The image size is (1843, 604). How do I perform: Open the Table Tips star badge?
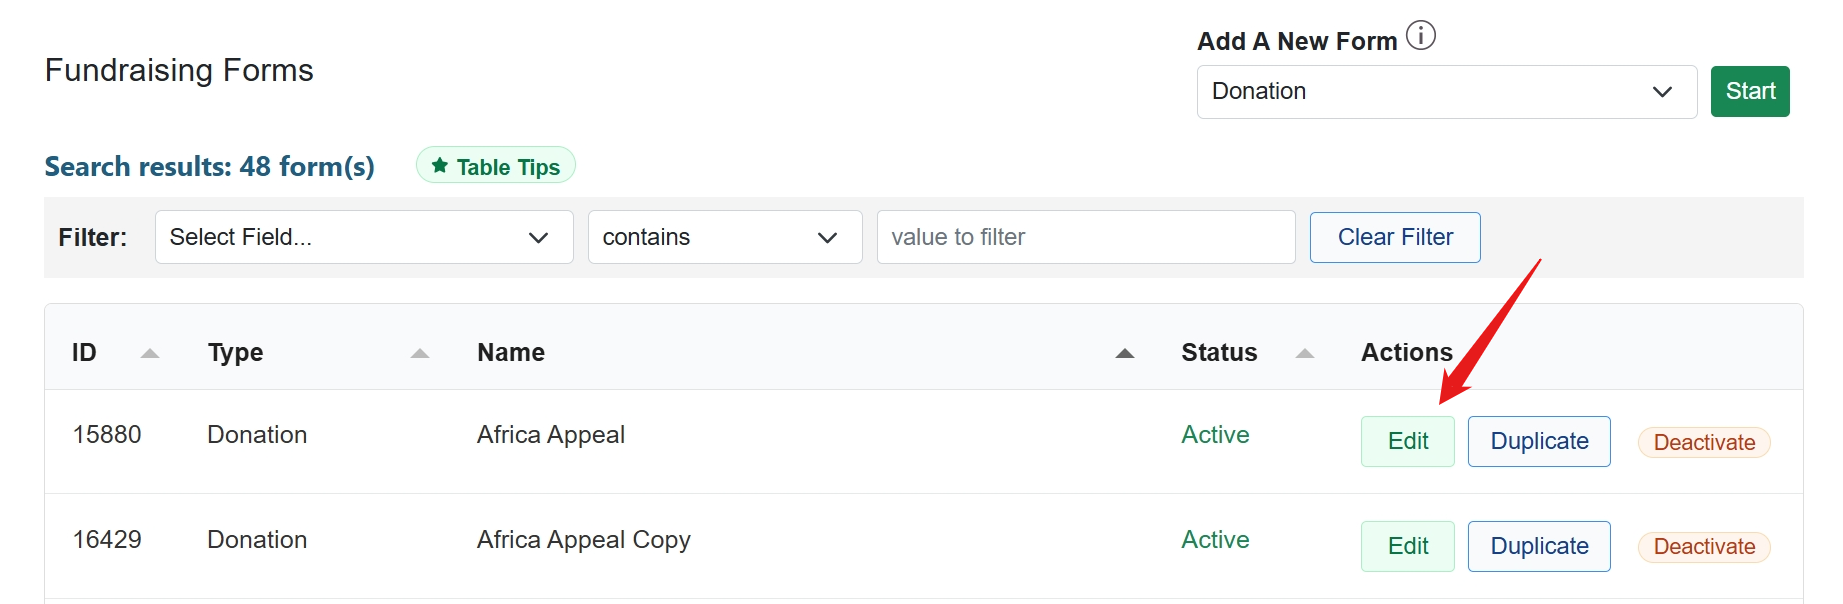point(496,166)
